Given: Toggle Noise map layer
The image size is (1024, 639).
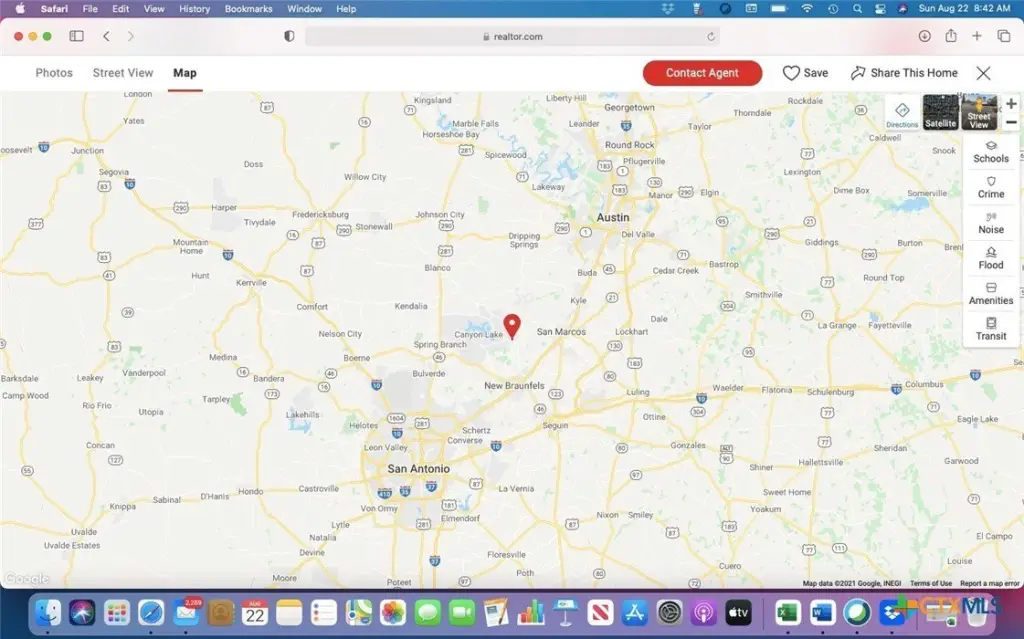Looking at the screenshot, I should coord(991,223).
